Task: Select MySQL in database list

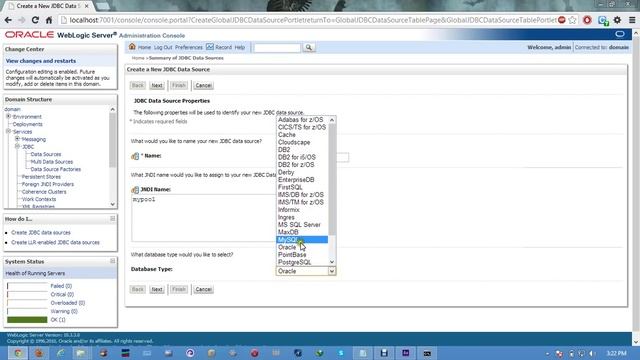Action: (302, 240)
